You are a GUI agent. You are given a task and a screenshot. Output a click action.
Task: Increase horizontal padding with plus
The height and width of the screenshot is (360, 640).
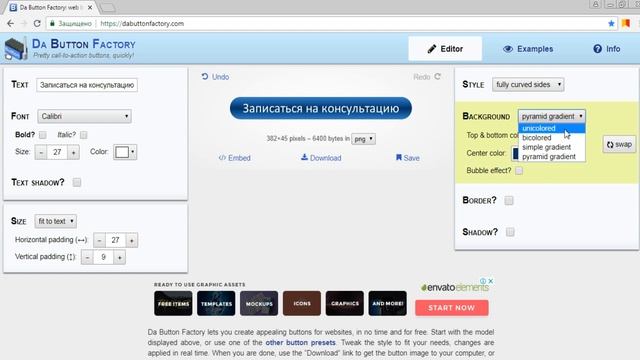[x=131, y=240]
